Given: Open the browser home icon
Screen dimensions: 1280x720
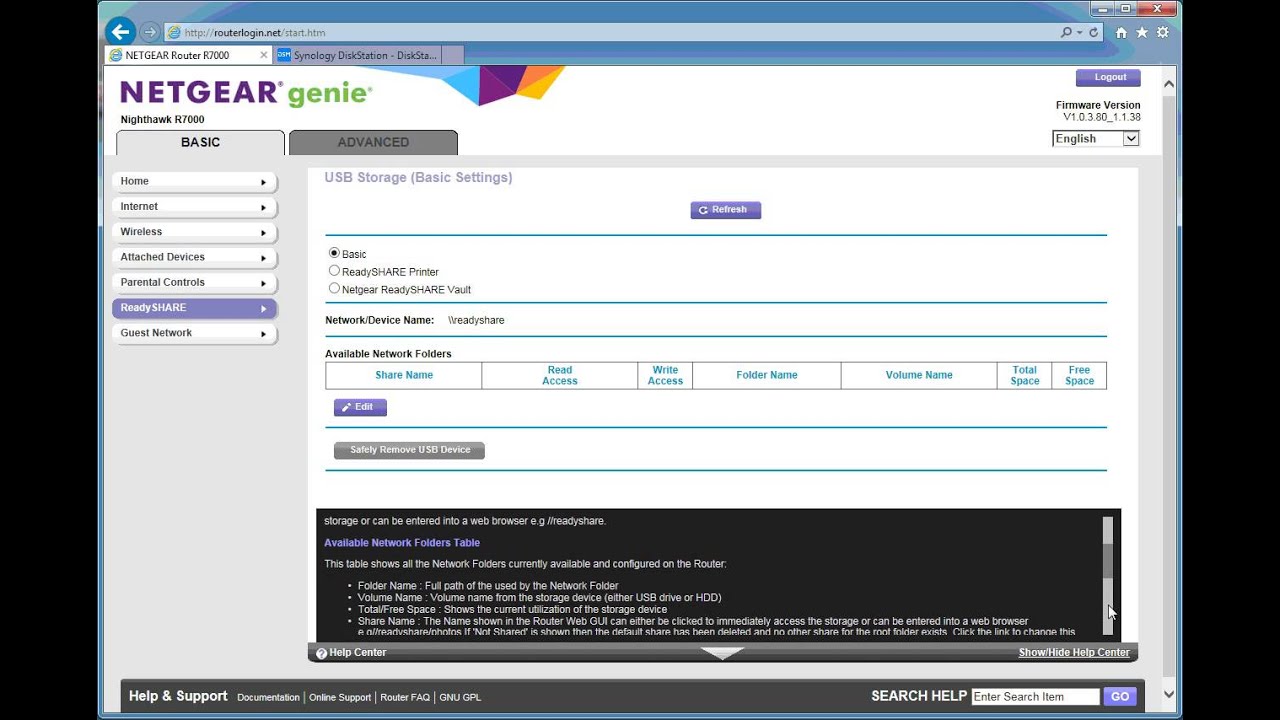Looking at the screenshot, I should pyautogui.click(x=1121, y=33).
